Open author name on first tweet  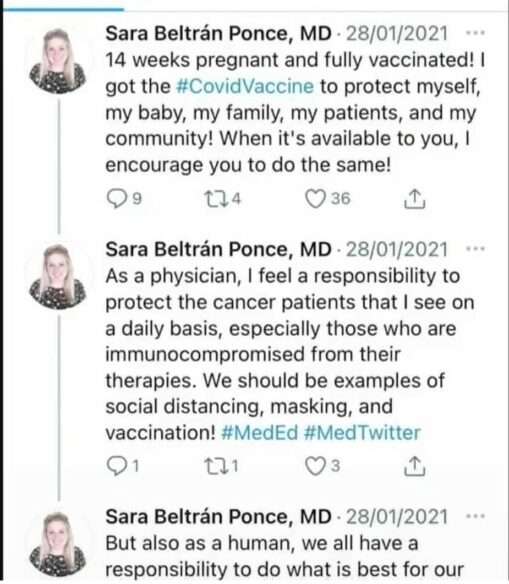point(219,34)
